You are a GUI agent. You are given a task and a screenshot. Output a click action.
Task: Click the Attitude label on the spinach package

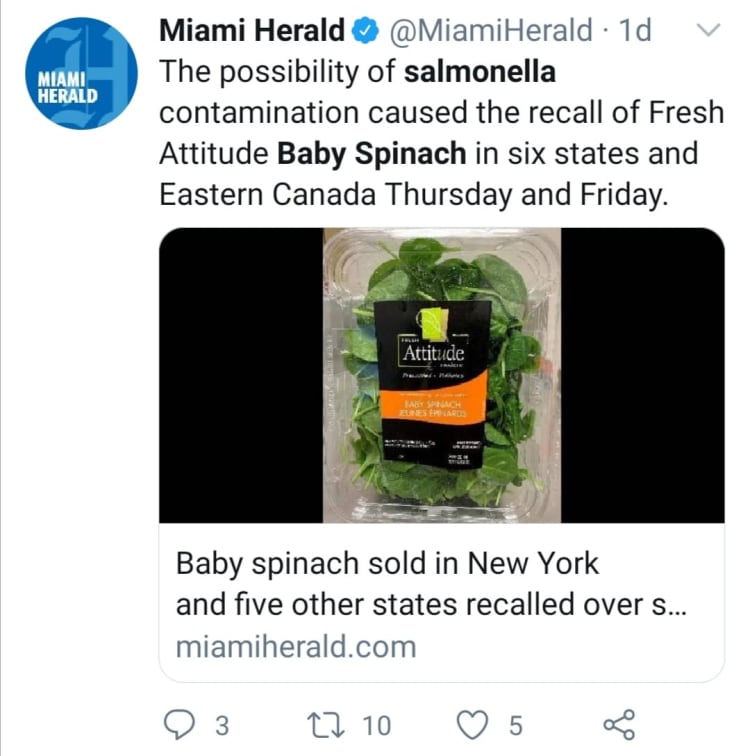(x=432, y=354)
